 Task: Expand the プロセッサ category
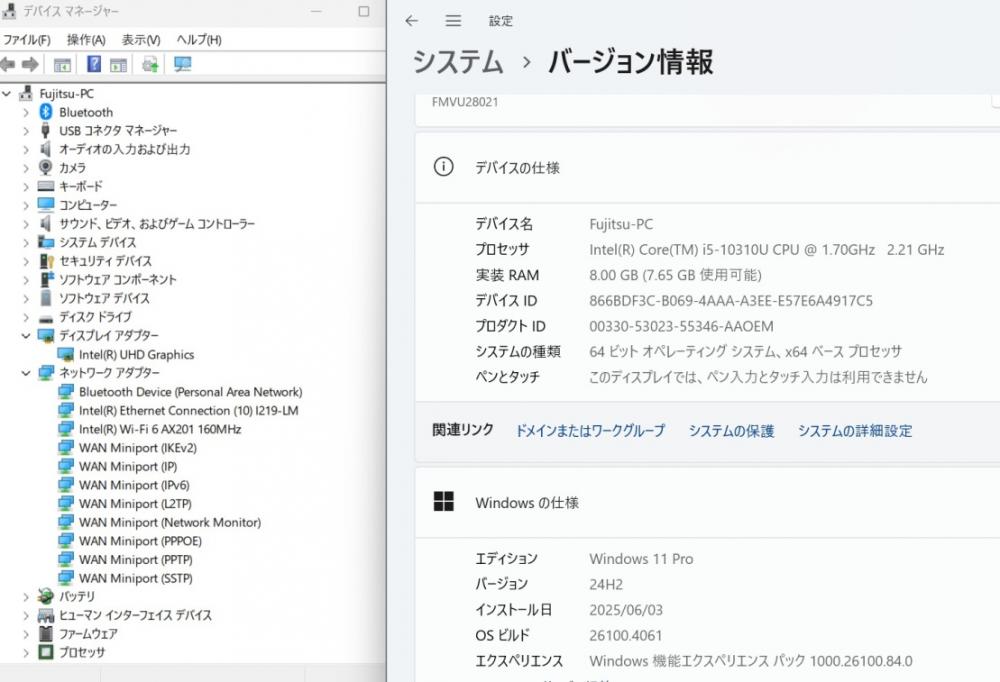coord(26,653)
